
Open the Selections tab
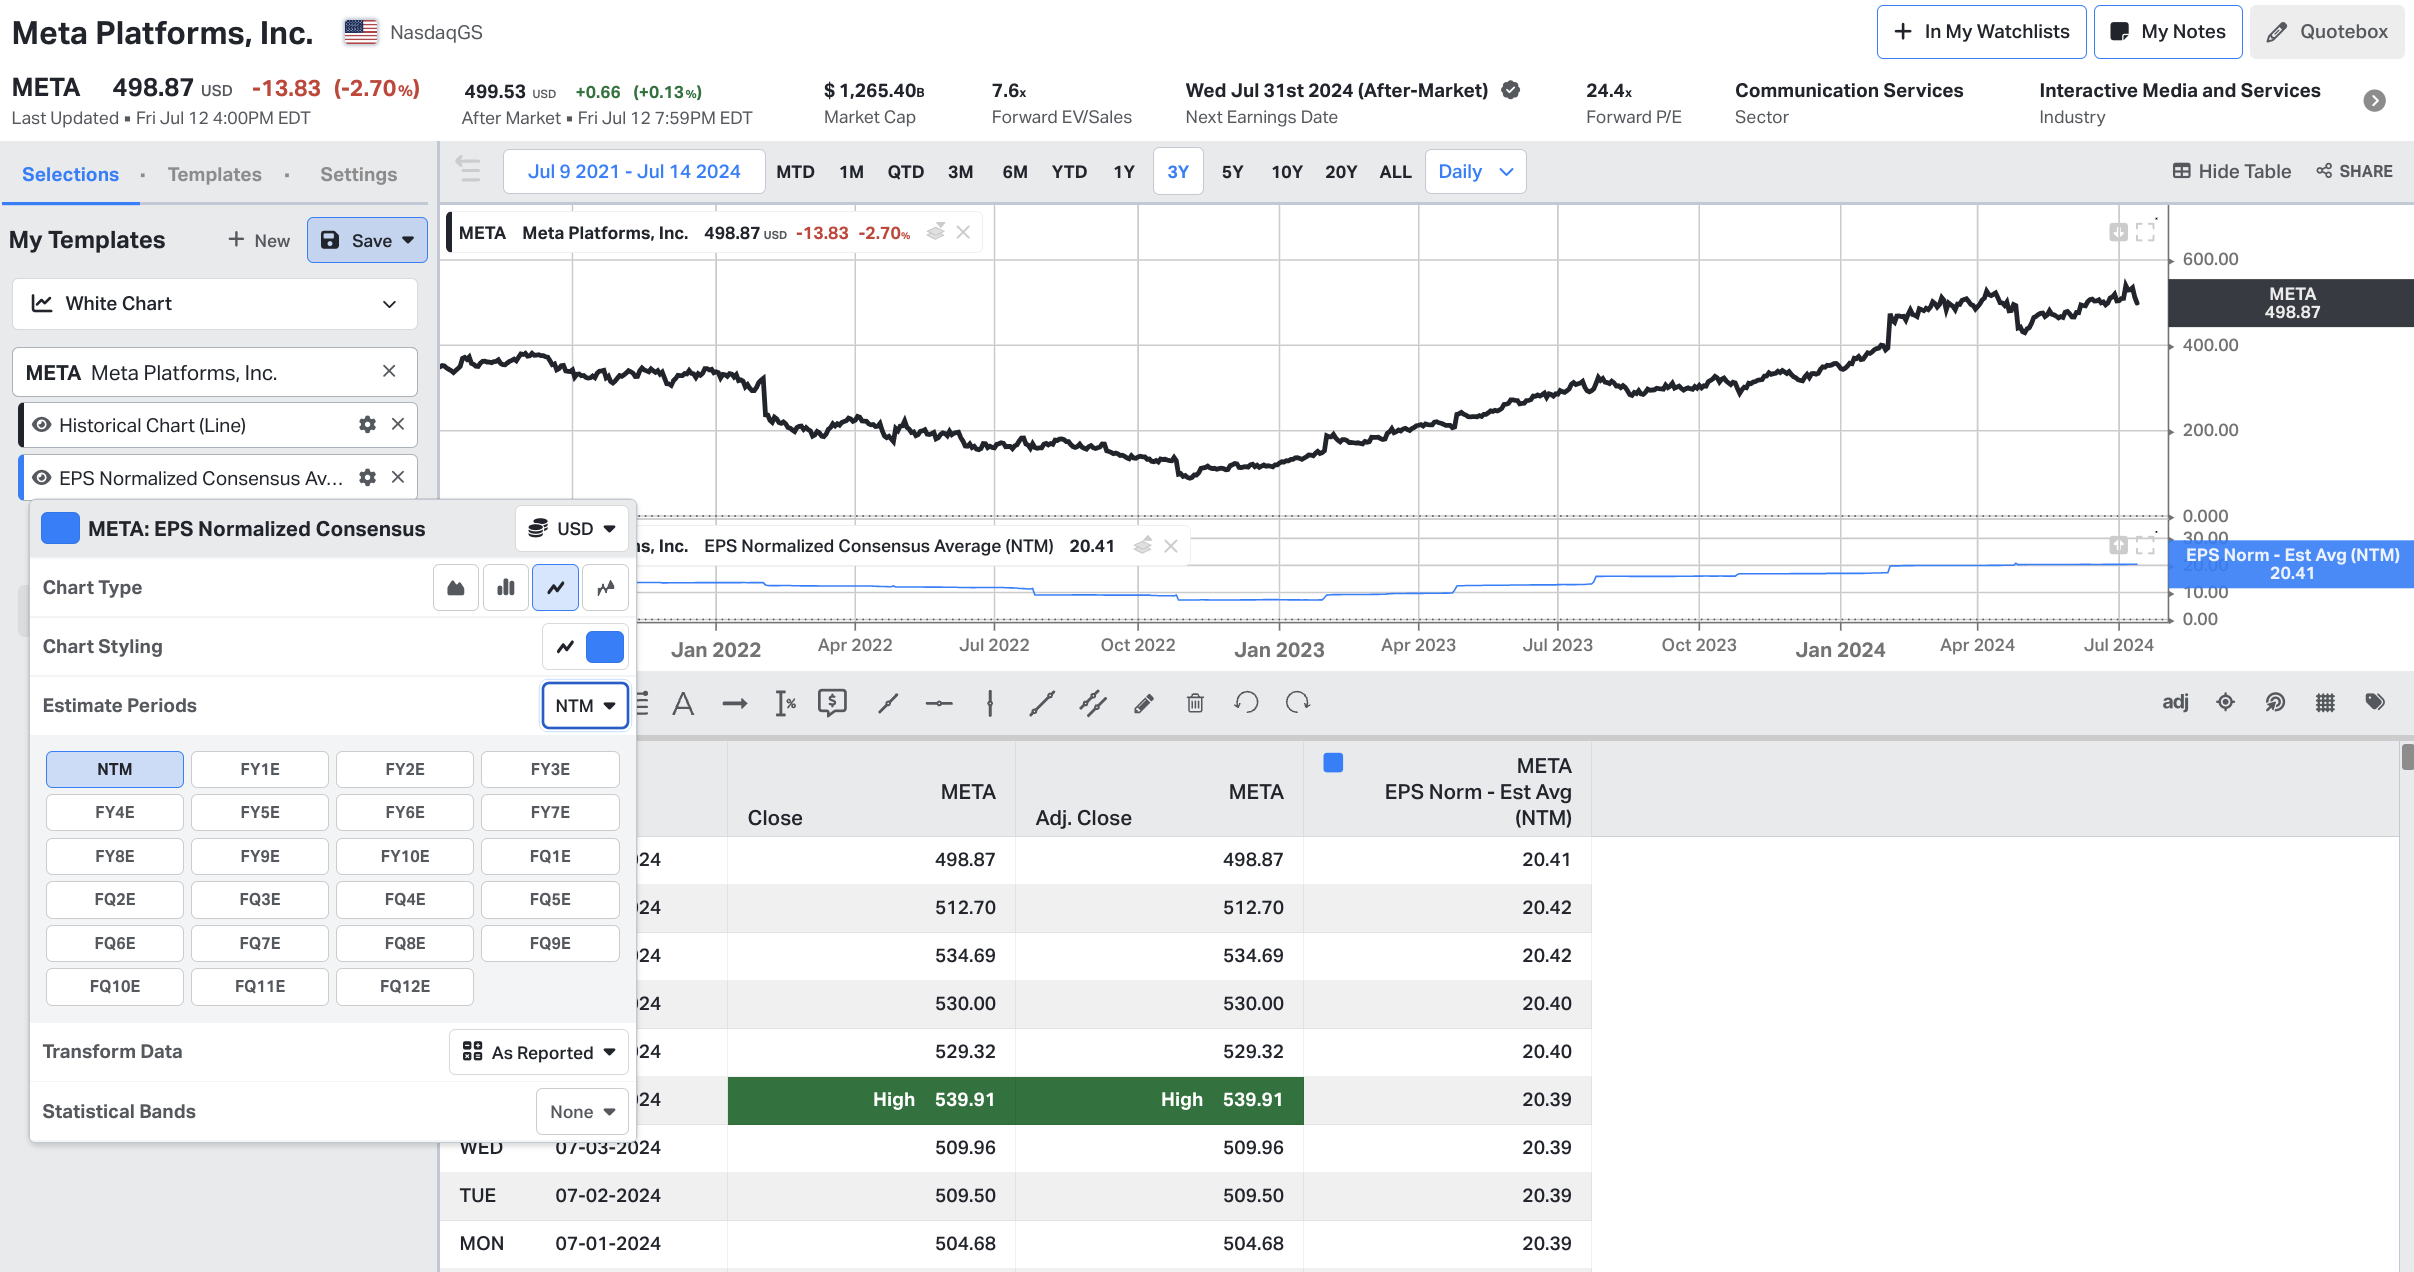(x=70, y=174)
